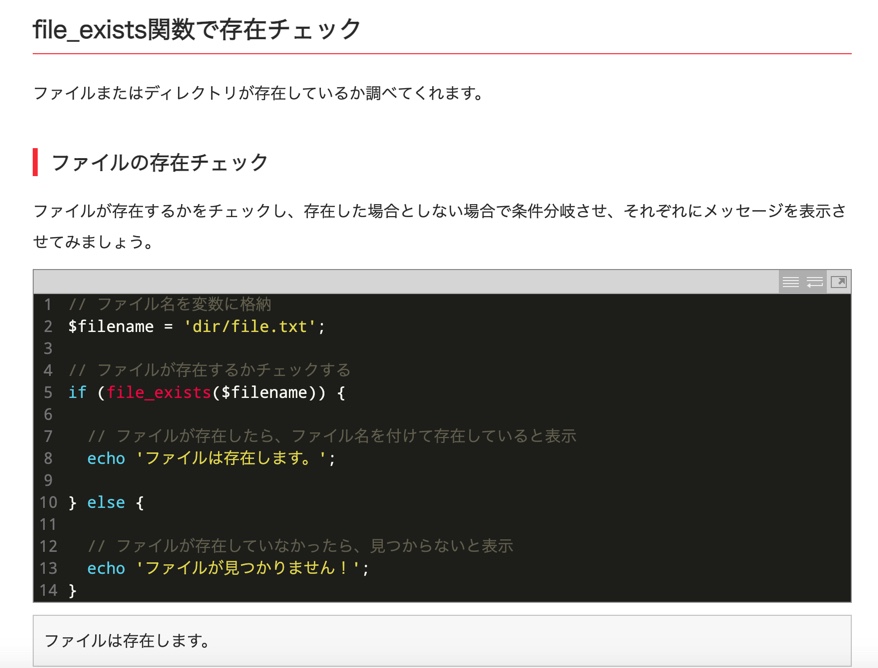
Task: Click the output box showing ファイルは存在します。
Action: (441, 640)
